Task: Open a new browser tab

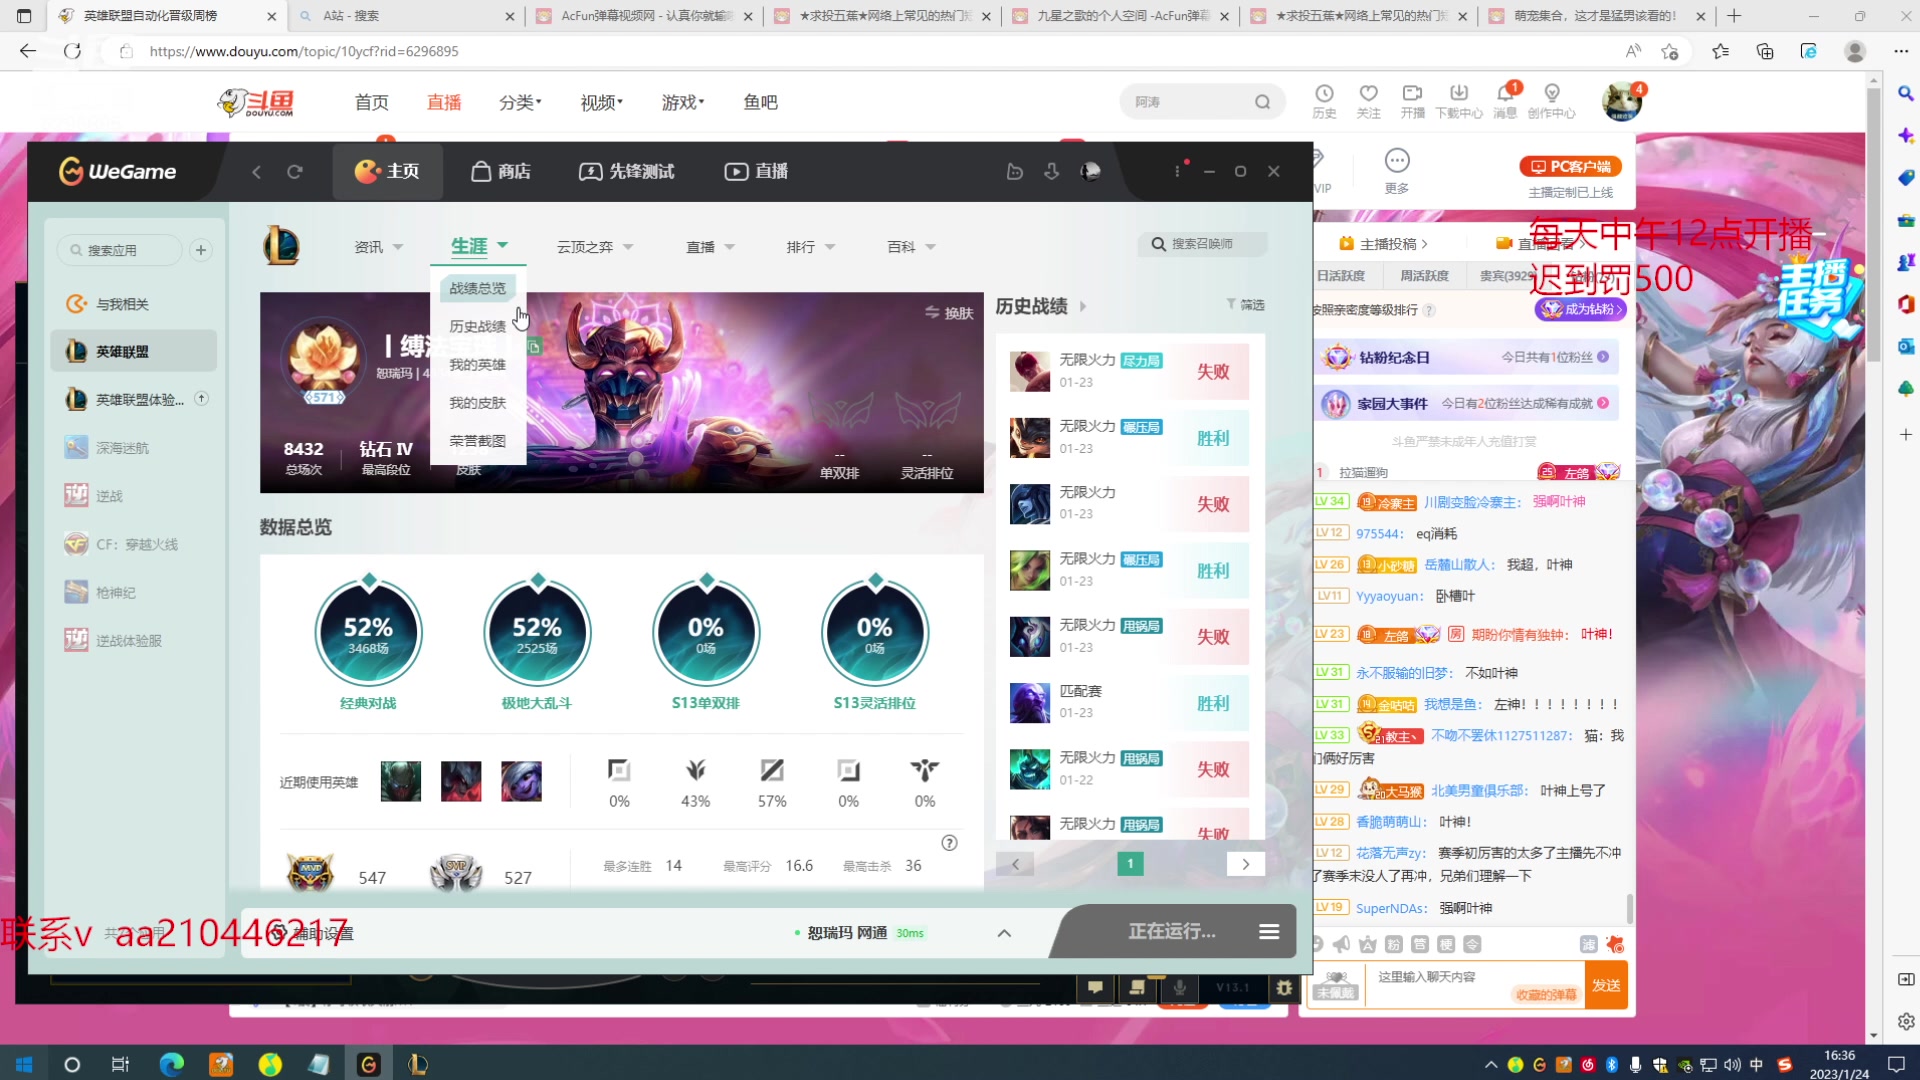Action: click(x=1734, y=16)
